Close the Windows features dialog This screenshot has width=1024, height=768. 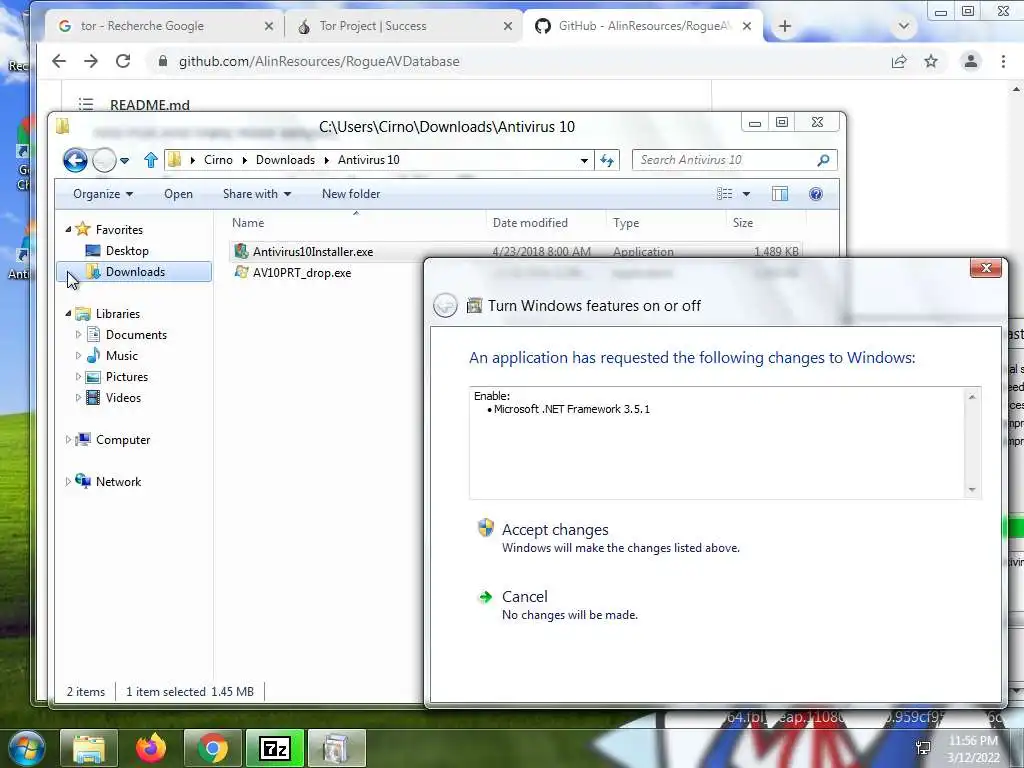pyautogui.click(x=986, y=268)
